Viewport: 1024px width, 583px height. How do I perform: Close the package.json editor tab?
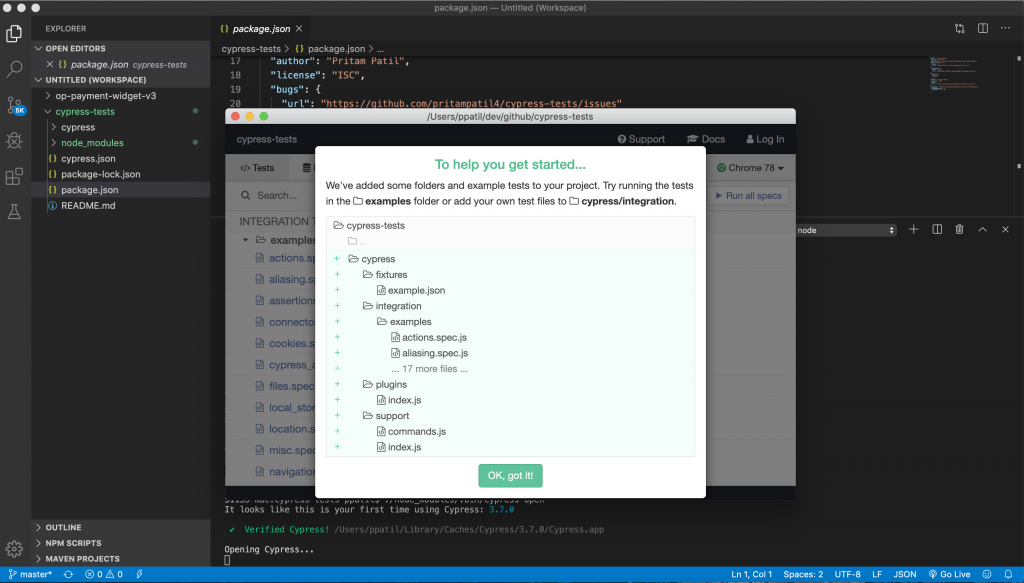[x=299, y=29]
